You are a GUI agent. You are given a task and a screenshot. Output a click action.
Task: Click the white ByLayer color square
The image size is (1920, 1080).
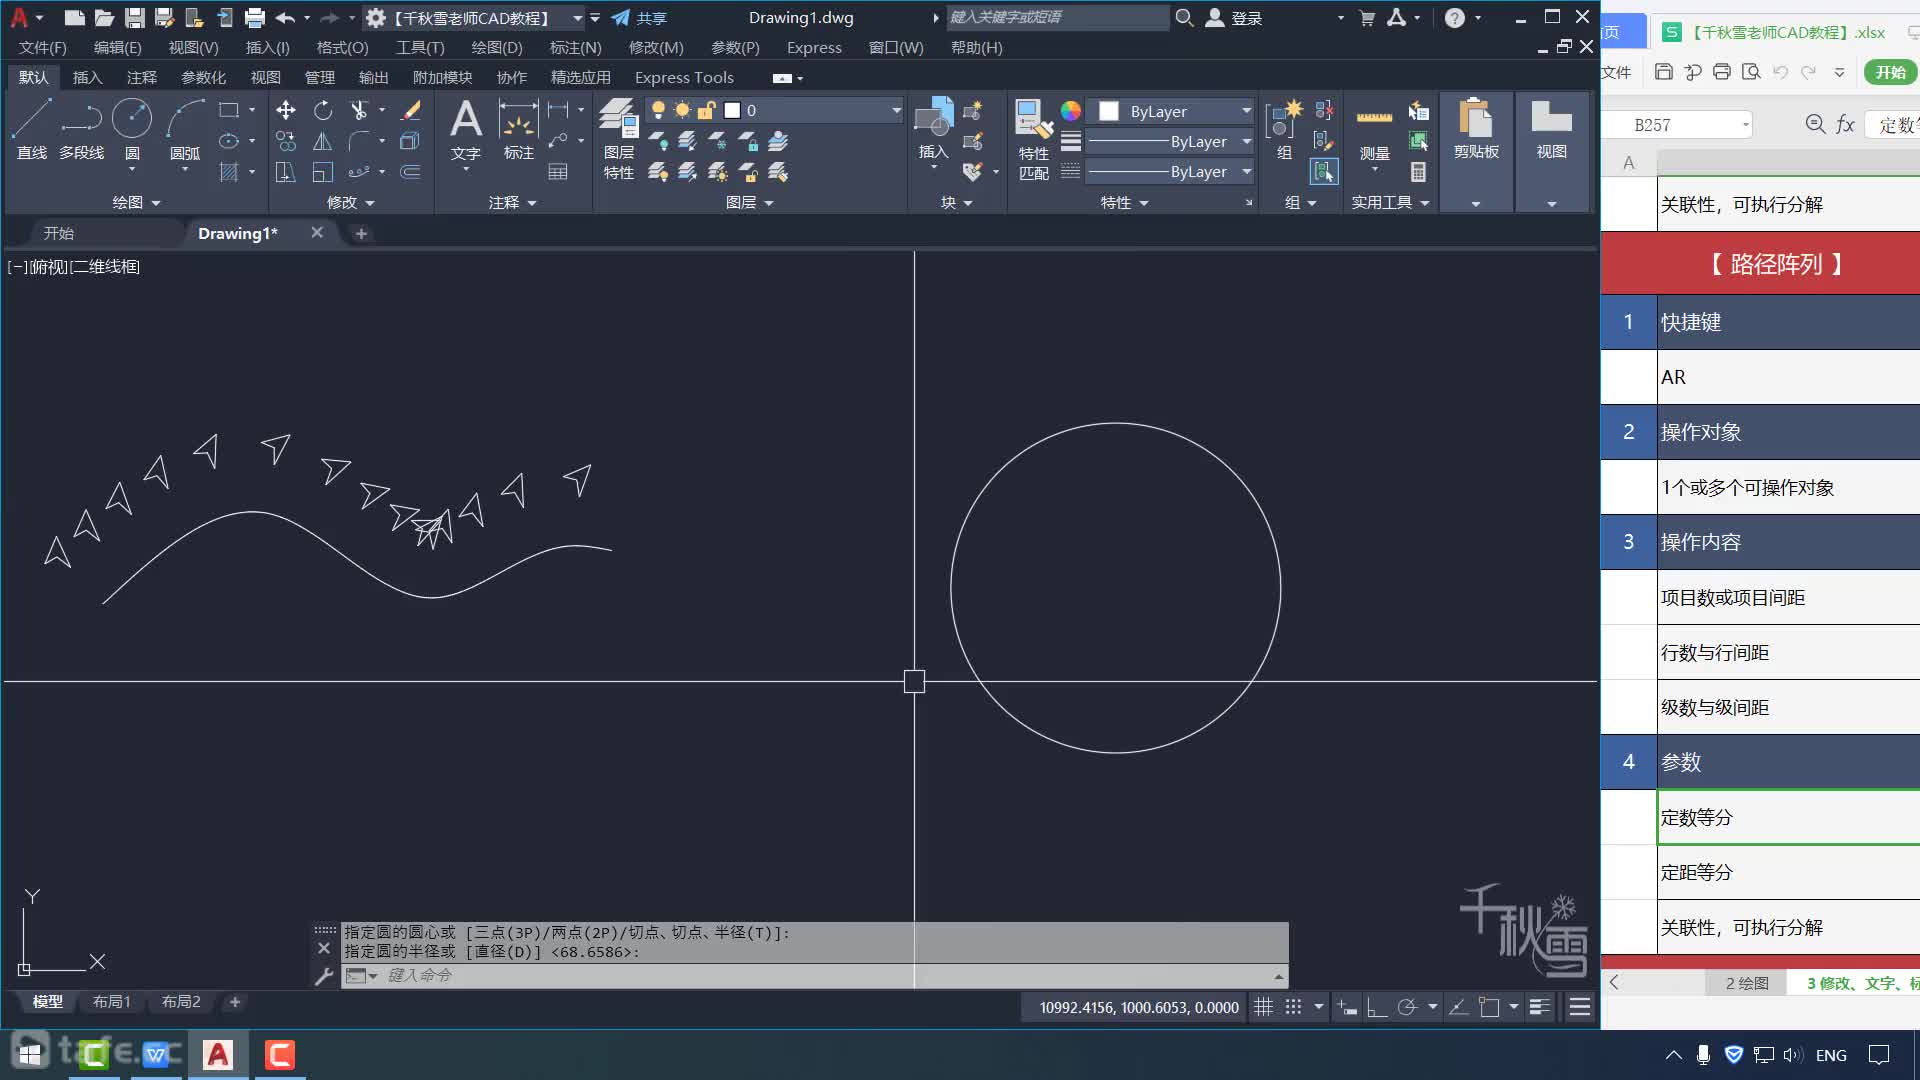(1108, 111)
